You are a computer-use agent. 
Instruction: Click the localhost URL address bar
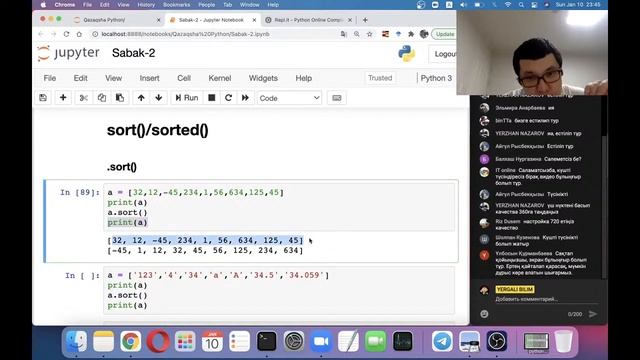pyautogui.click(x=216, y=34)
